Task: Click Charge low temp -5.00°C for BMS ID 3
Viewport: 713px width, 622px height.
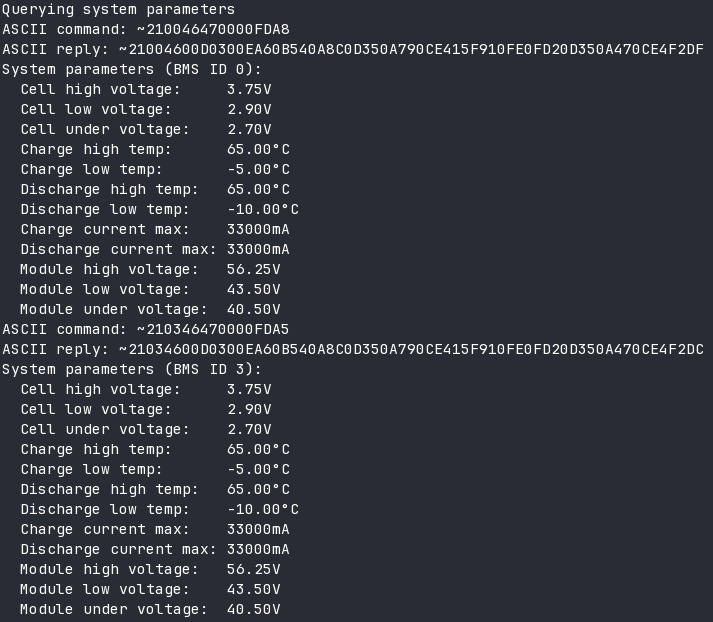Action: click(258, 469)
